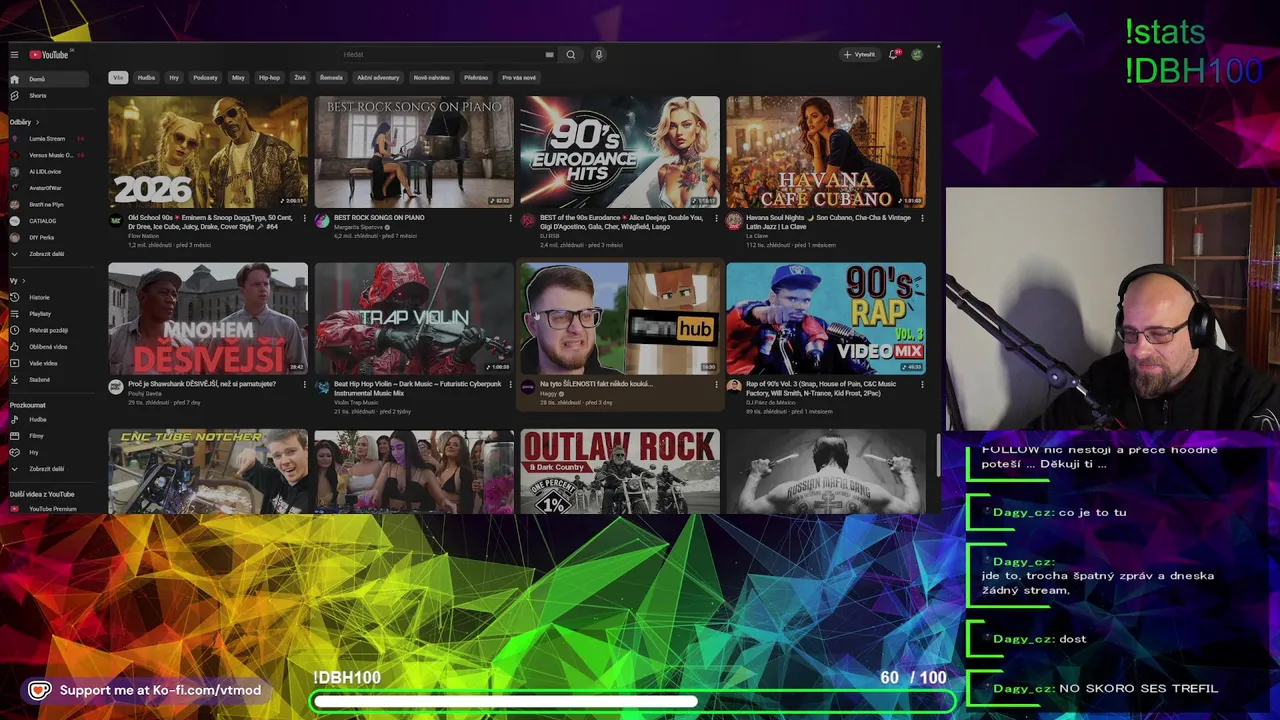Open Filmy under Prozkoumat

[49, 436]
